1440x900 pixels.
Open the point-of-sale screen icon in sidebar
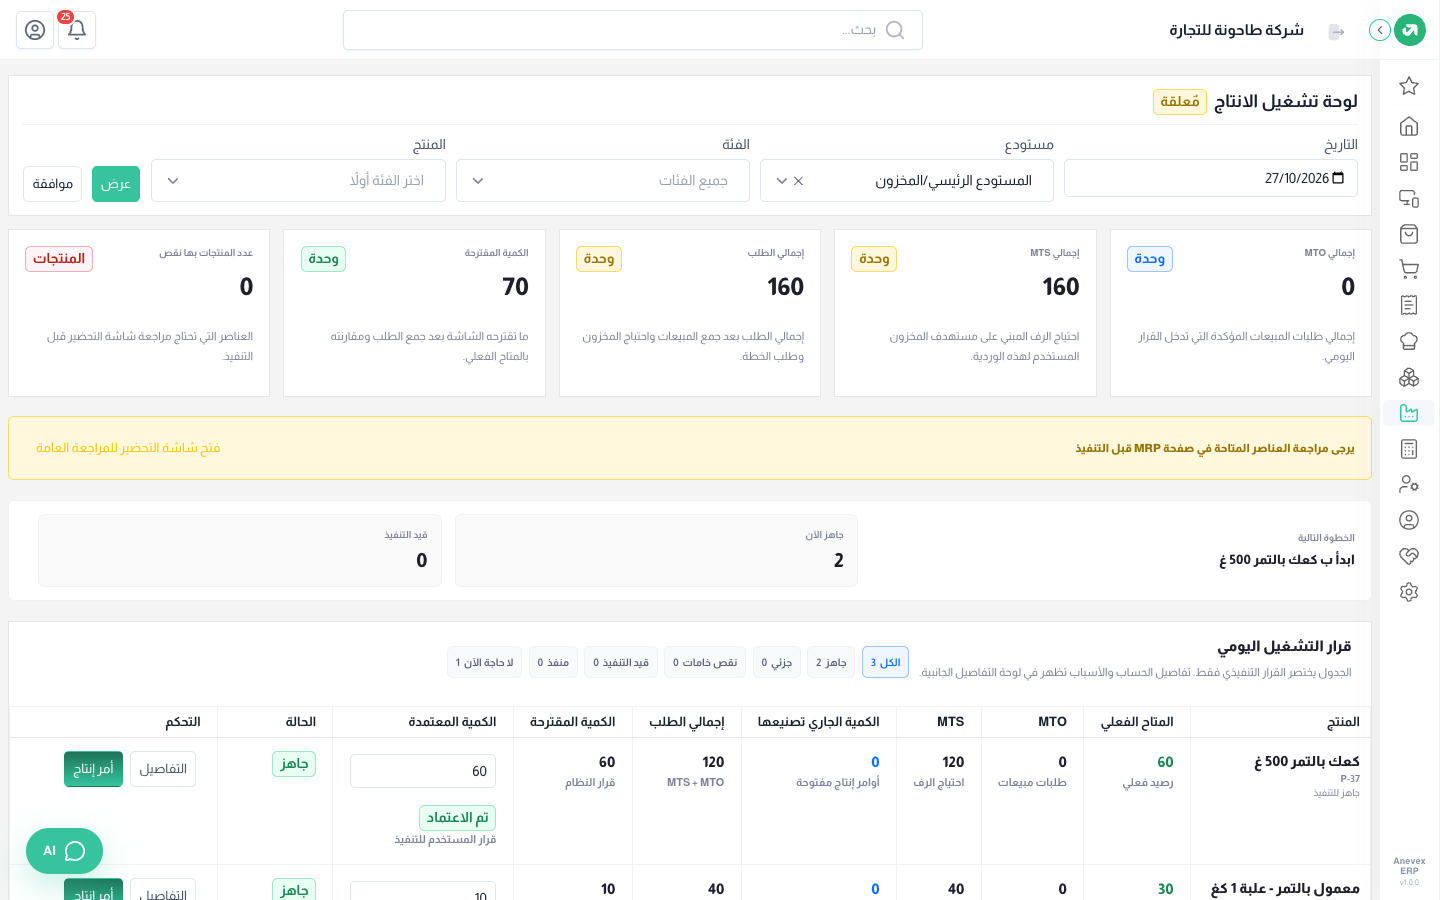1409,198
